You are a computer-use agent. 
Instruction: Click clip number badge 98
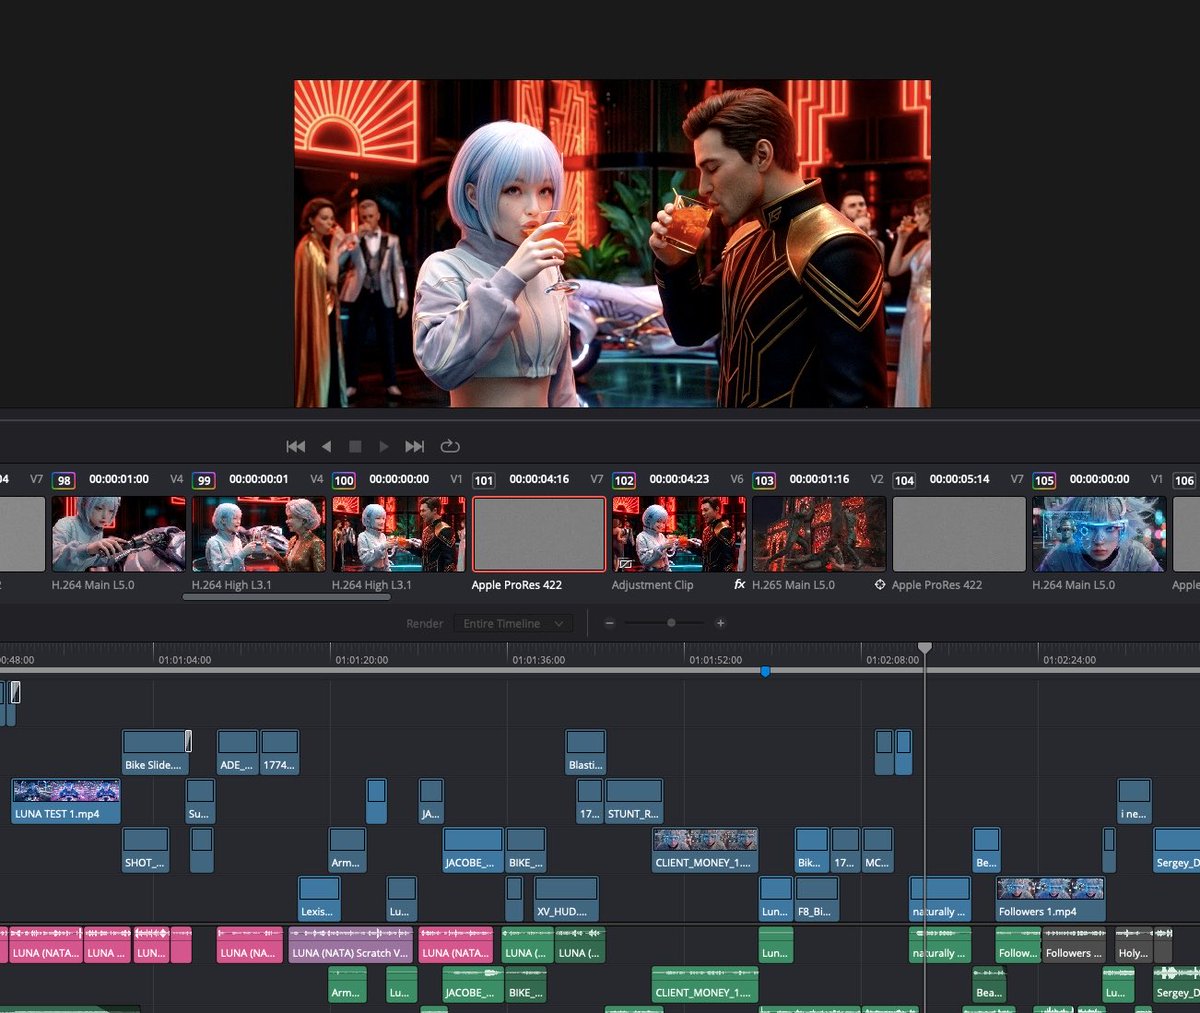[64, 480]
